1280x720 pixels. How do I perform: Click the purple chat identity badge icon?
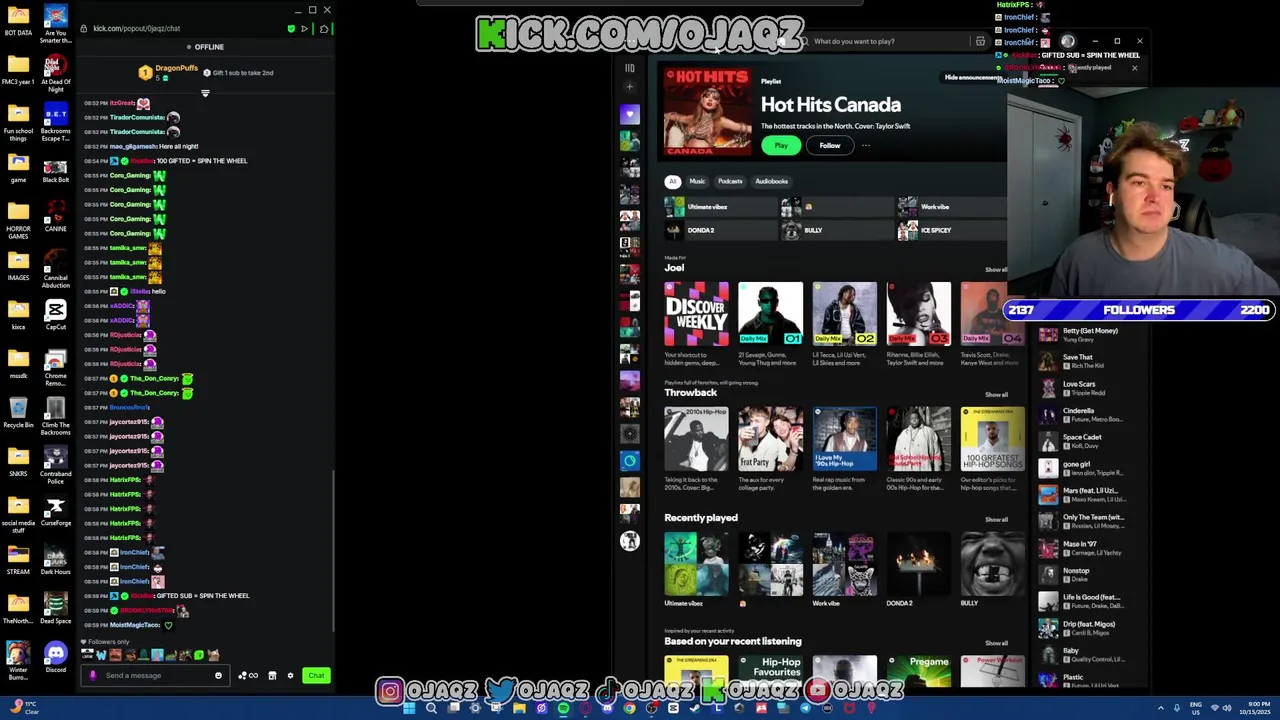(93, 675)
